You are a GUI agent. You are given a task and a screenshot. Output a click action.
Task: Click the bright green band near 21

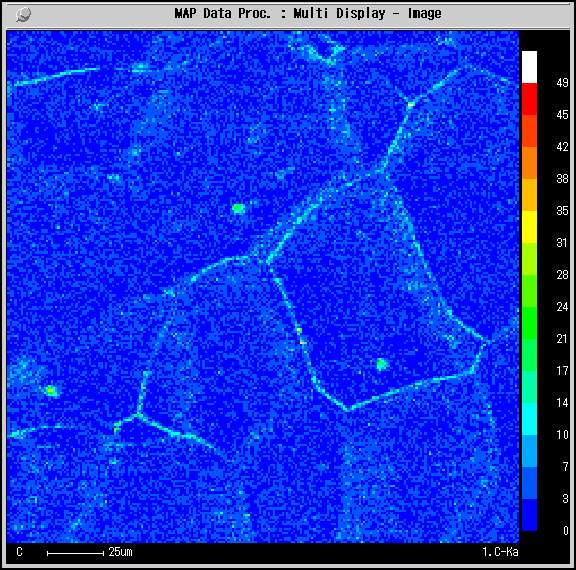click(x=529, y=323)
